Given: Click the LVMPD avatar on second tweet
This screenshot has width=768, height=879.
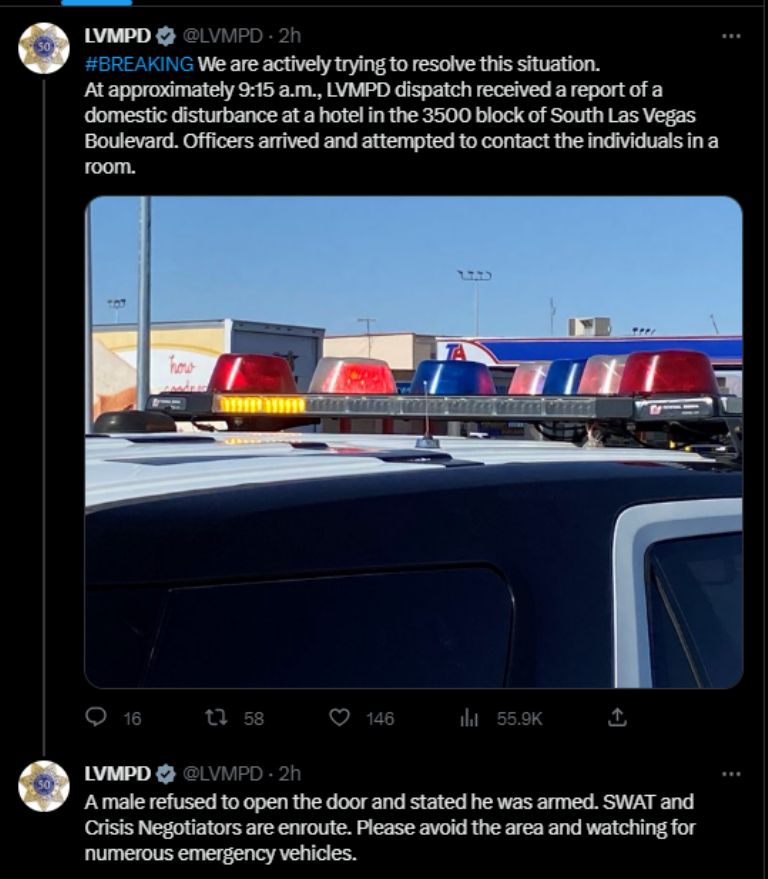Looking at the screenshot, I should point(44,786).
